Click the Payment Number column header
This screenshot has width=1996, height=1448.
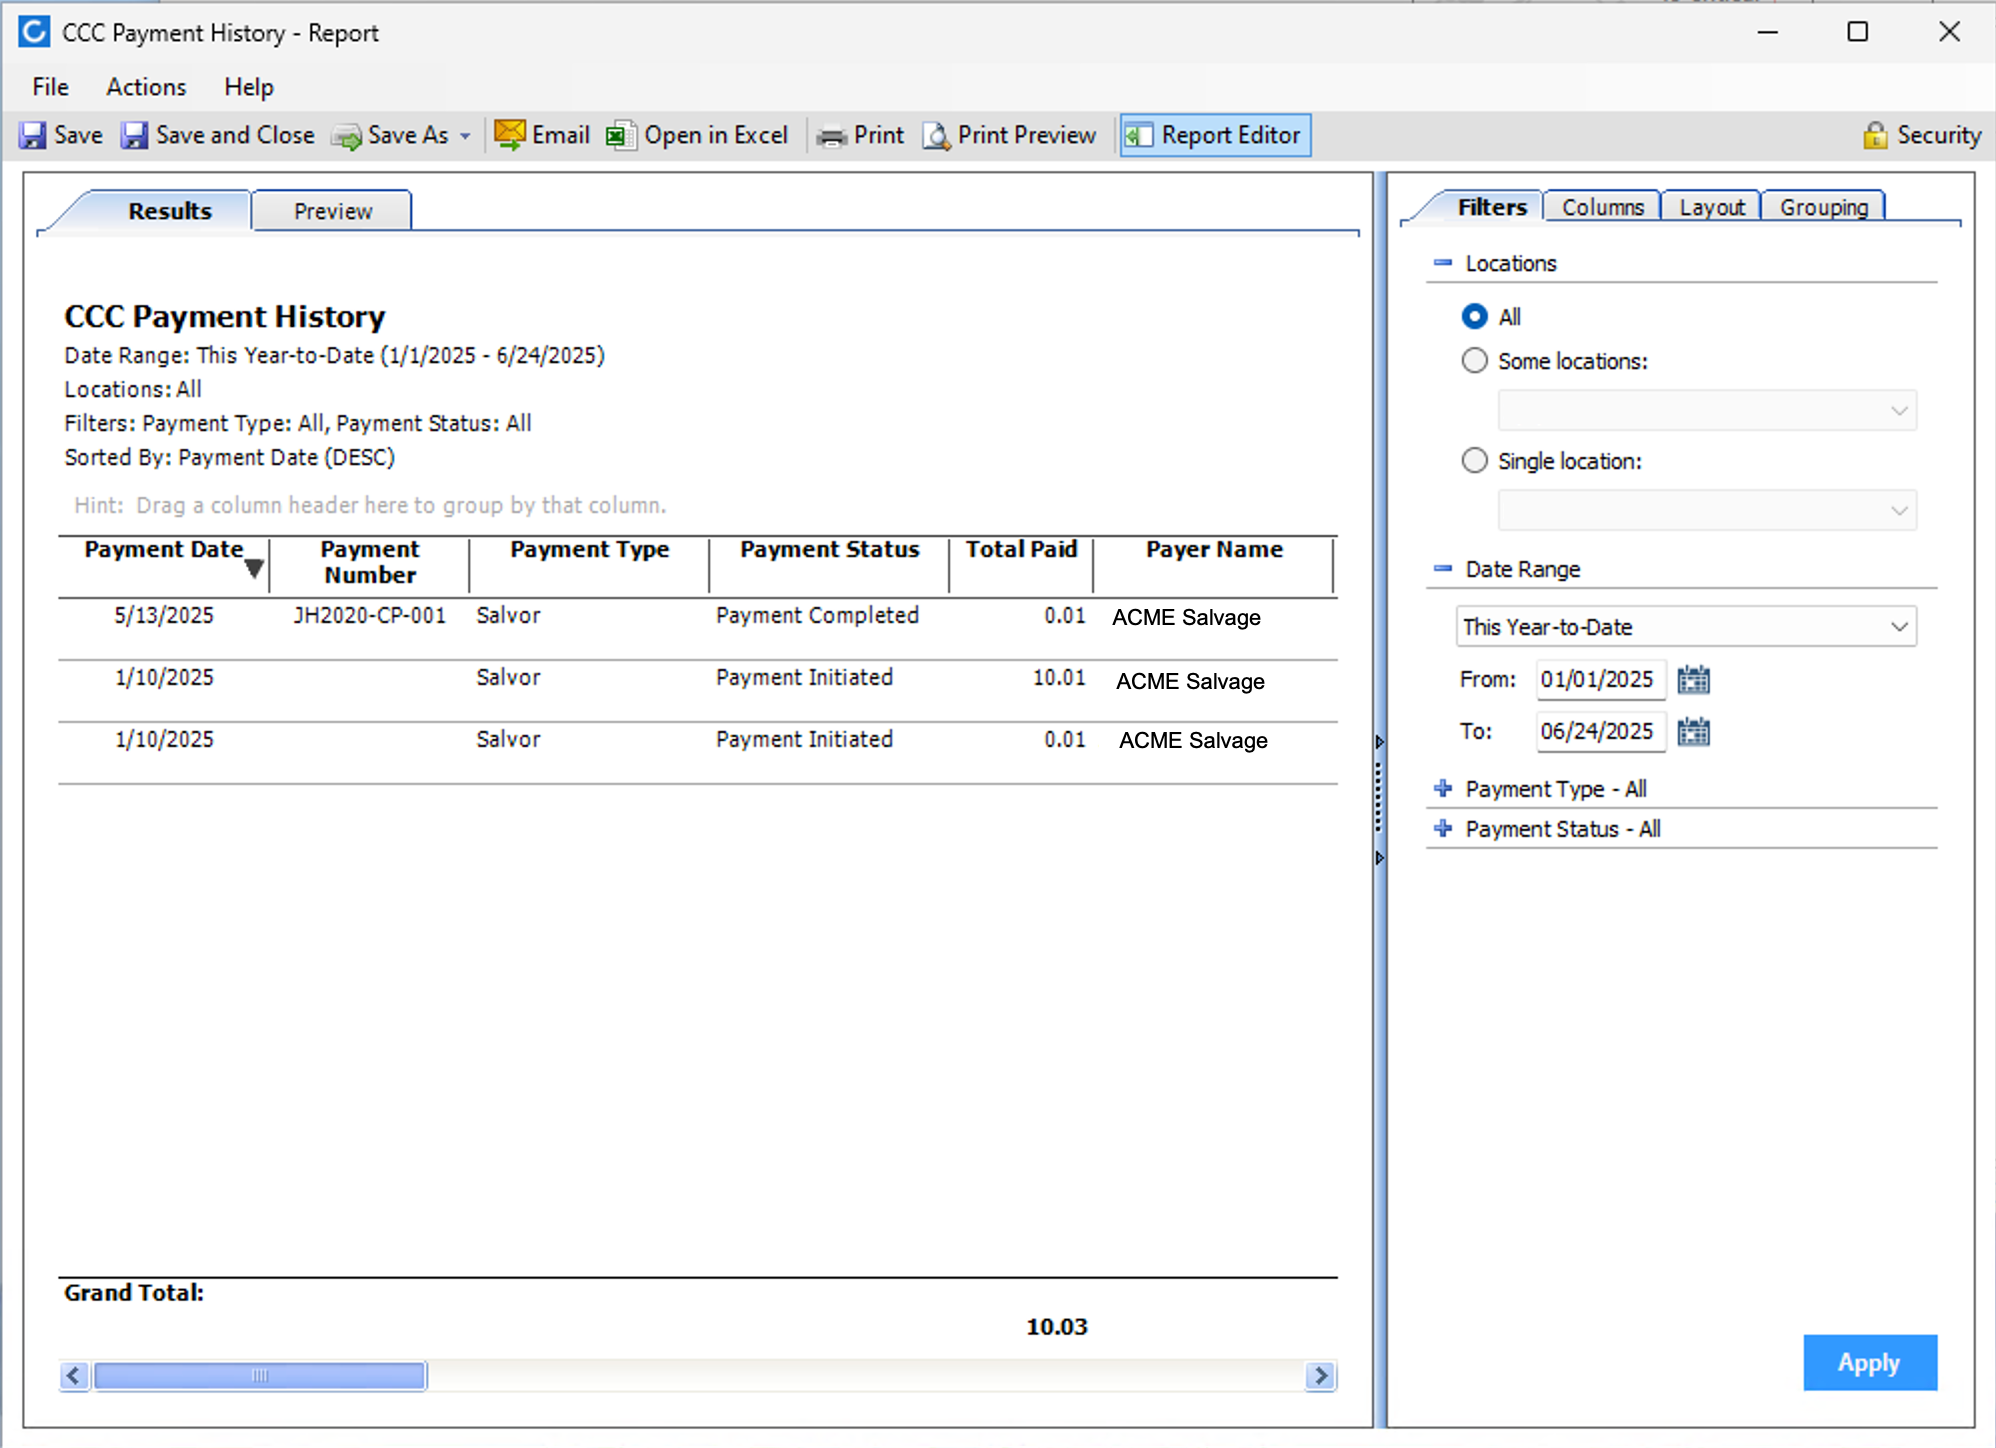[369, 562]
